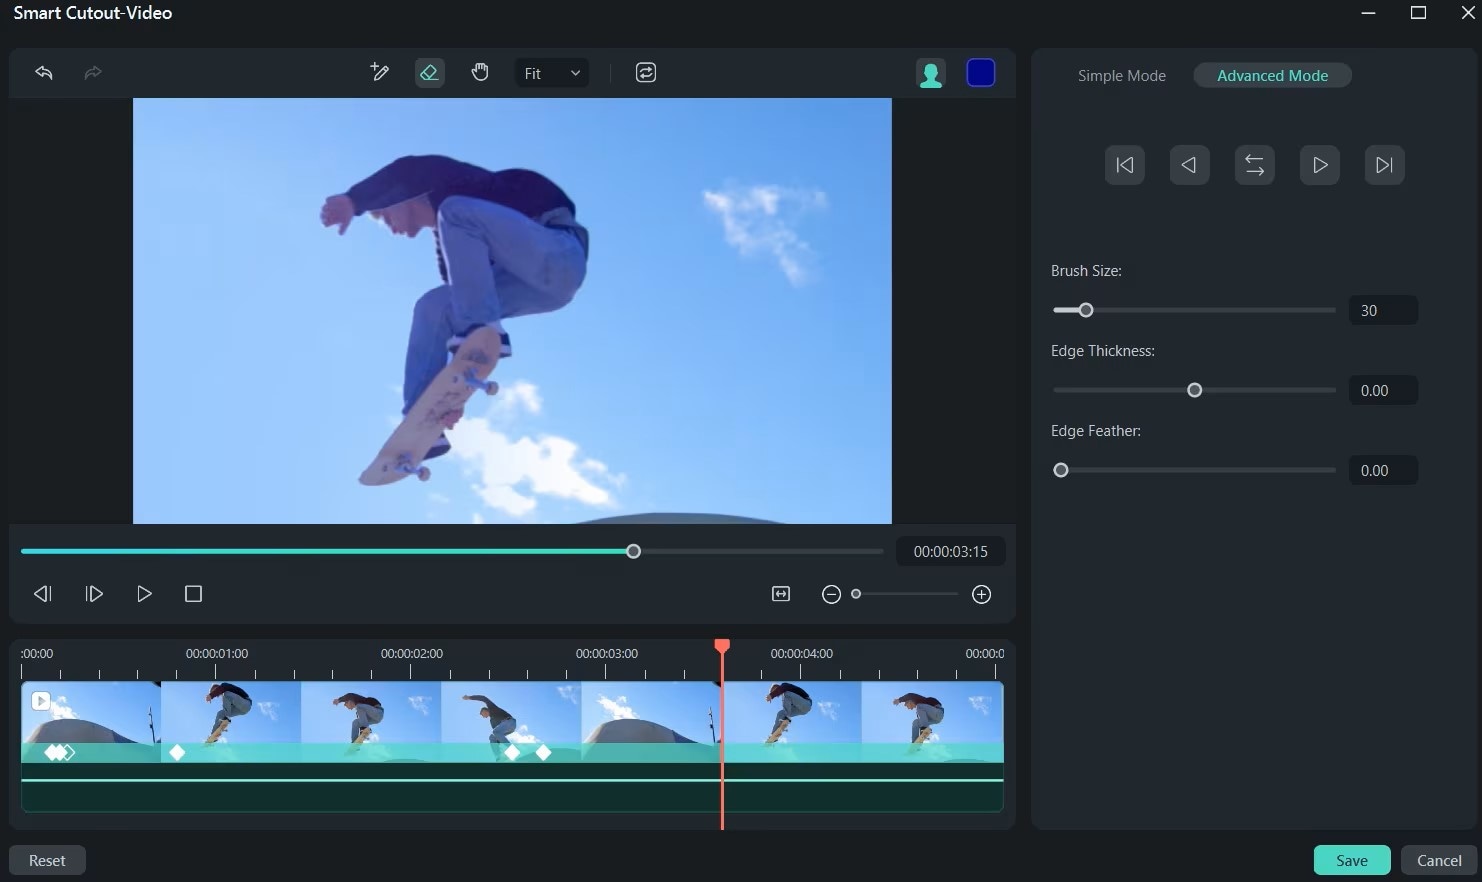
Task: Select the hand pan tool
Action: click(480, 72)
